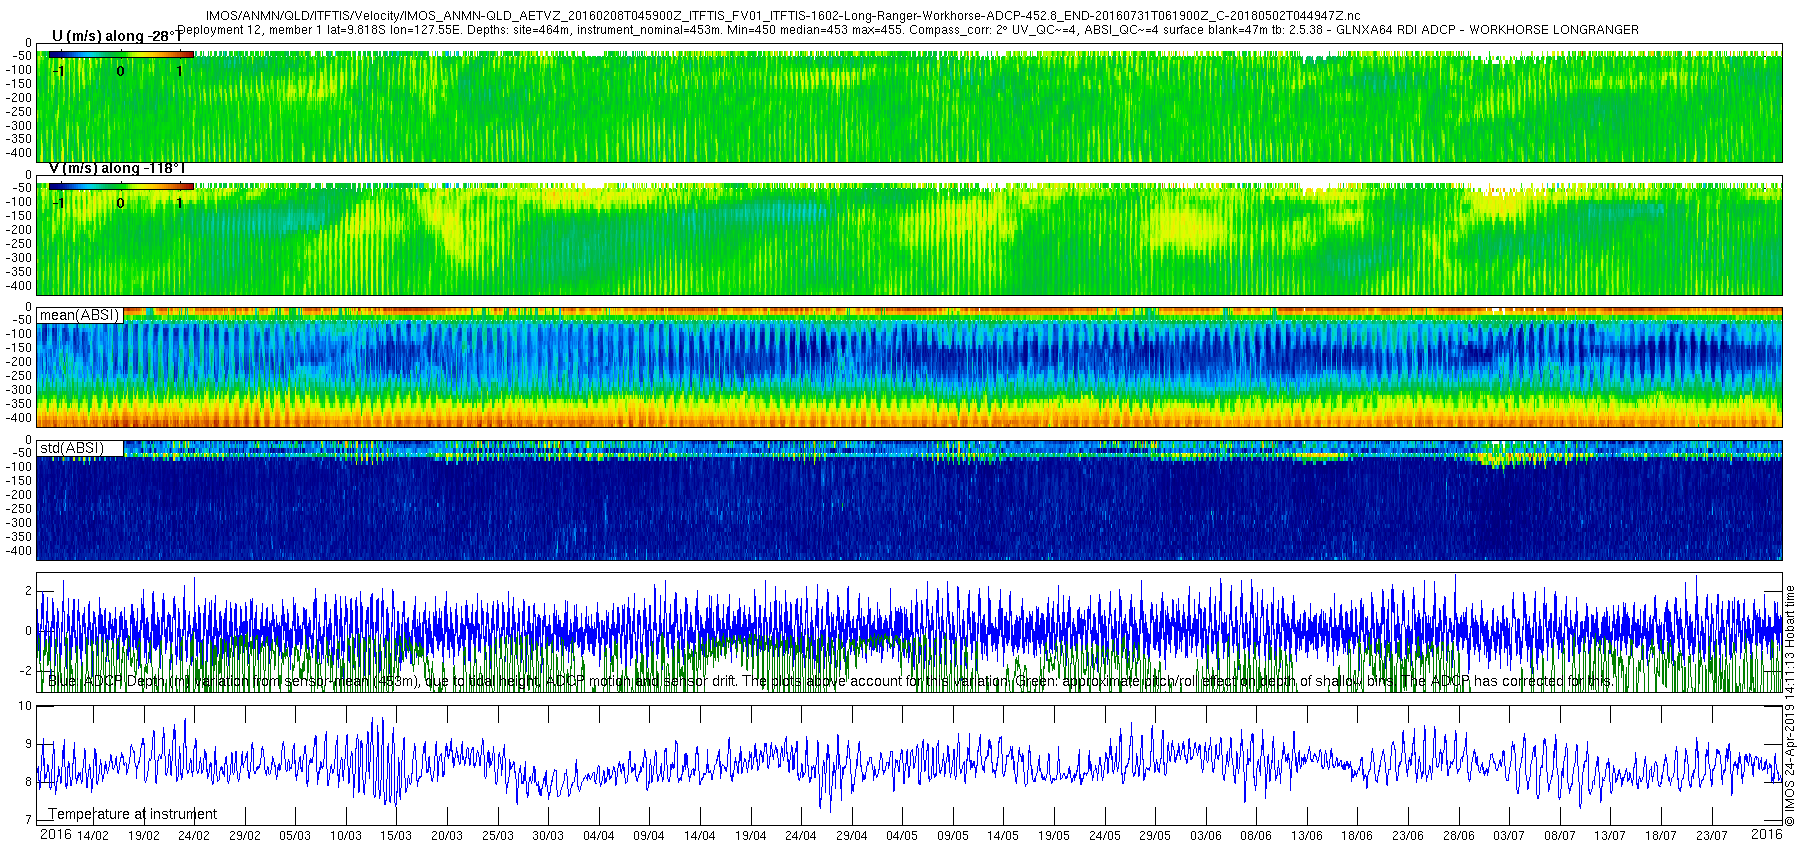The height and width of the screenshot is (850, 1800).
Task: Click the '14/02' date tick label
Action: 93,836
